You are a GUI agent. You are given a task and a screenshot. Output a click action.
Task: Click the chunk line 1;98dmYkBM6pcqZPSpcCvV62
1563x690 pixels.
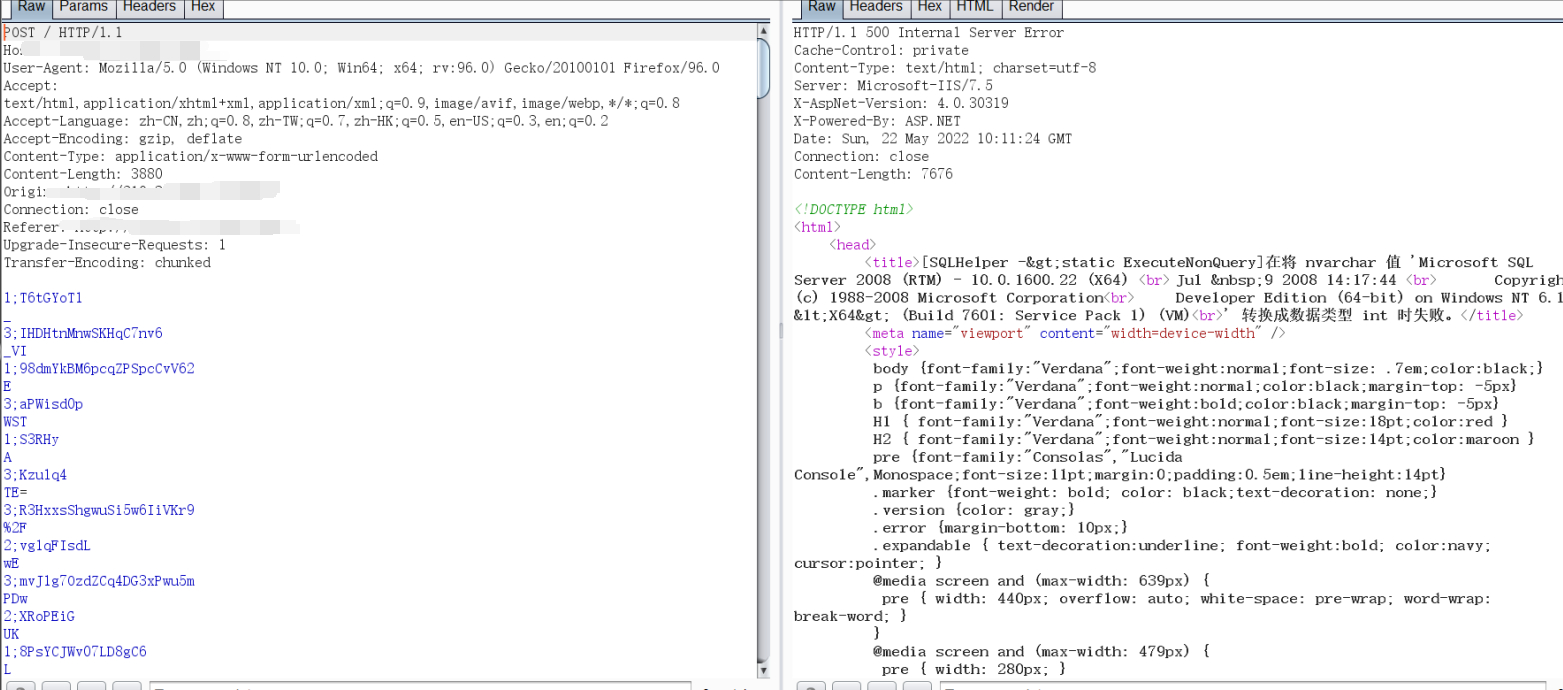pos(99,369)
